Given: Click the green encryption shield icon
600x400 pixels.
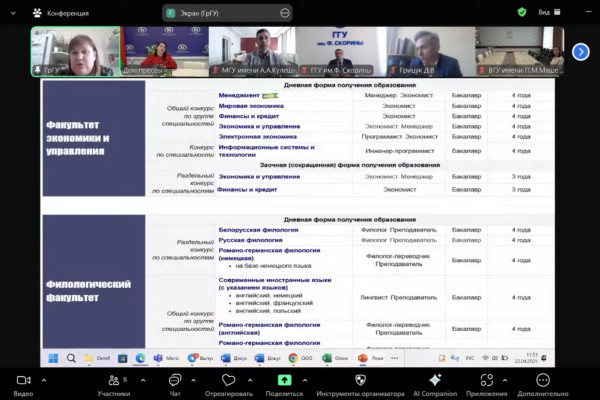Looking at the screenshot, I should [522, 13].
